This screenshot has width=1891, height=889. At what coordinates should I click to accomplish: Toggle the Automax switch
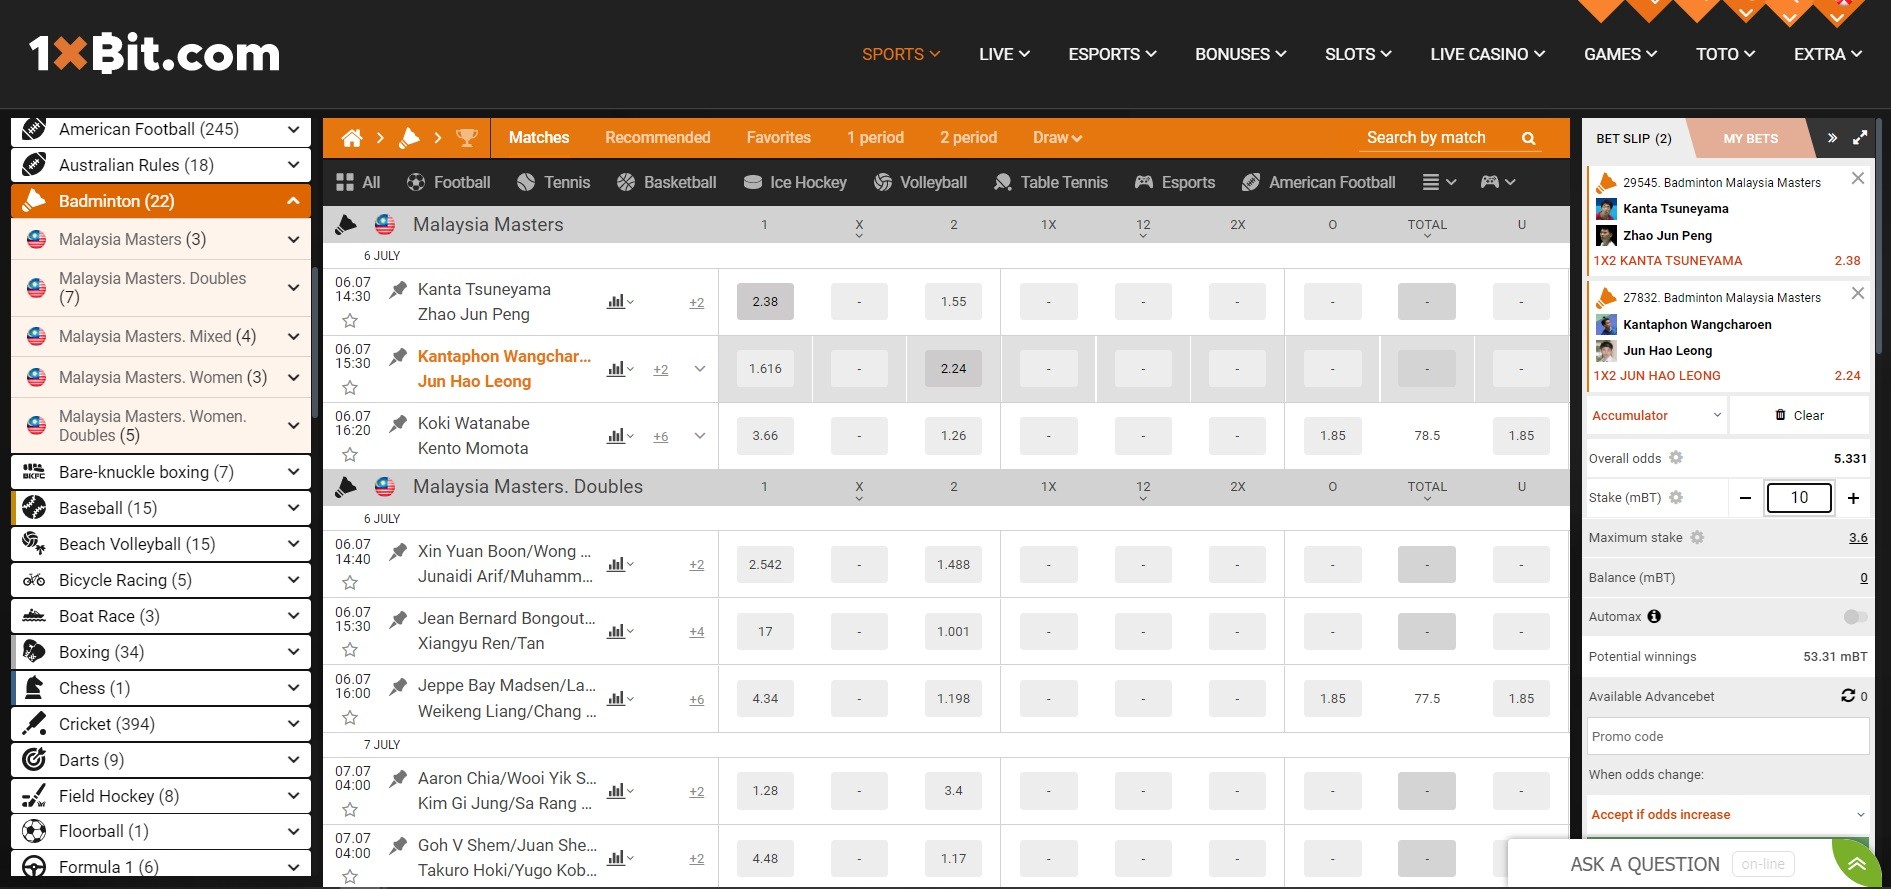pos(1855,617)
